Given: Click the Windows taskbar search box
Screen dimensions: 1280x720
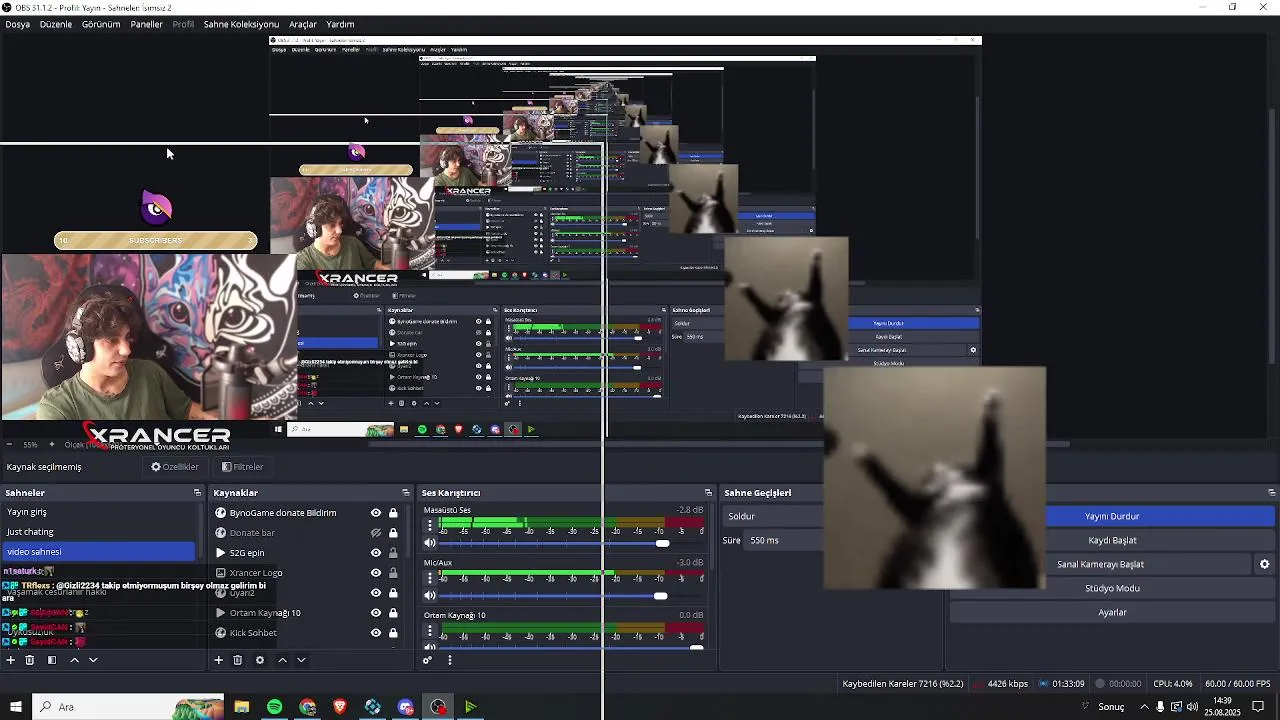Looking at the screenshot, I should 130,707.
